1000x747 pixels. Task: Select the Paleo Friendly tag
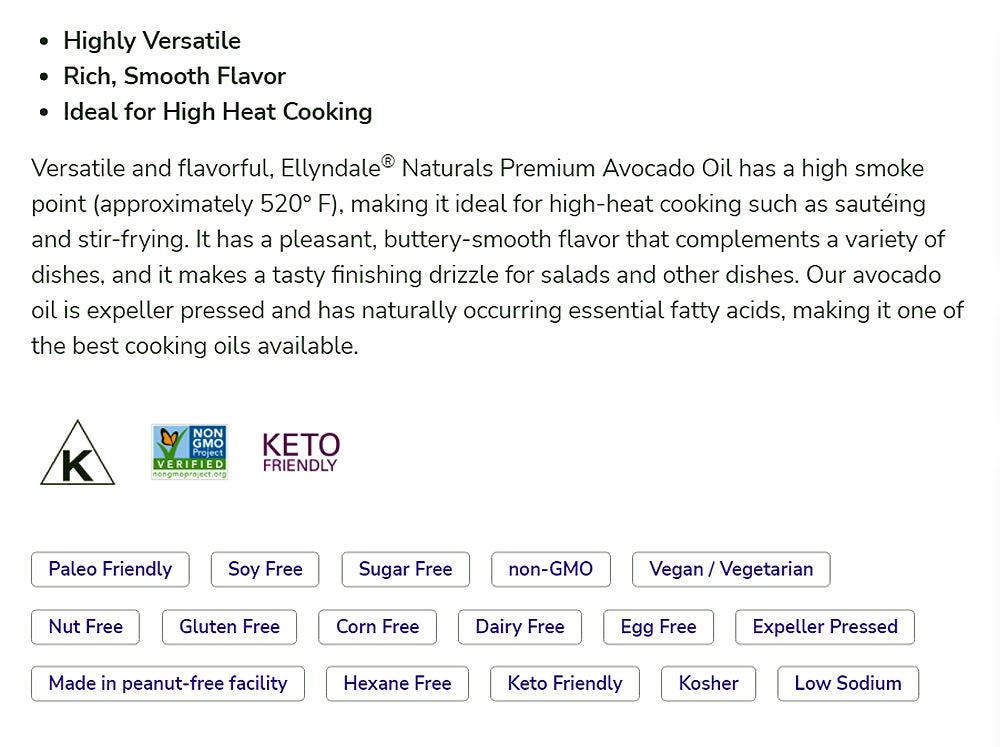(110, 569)
